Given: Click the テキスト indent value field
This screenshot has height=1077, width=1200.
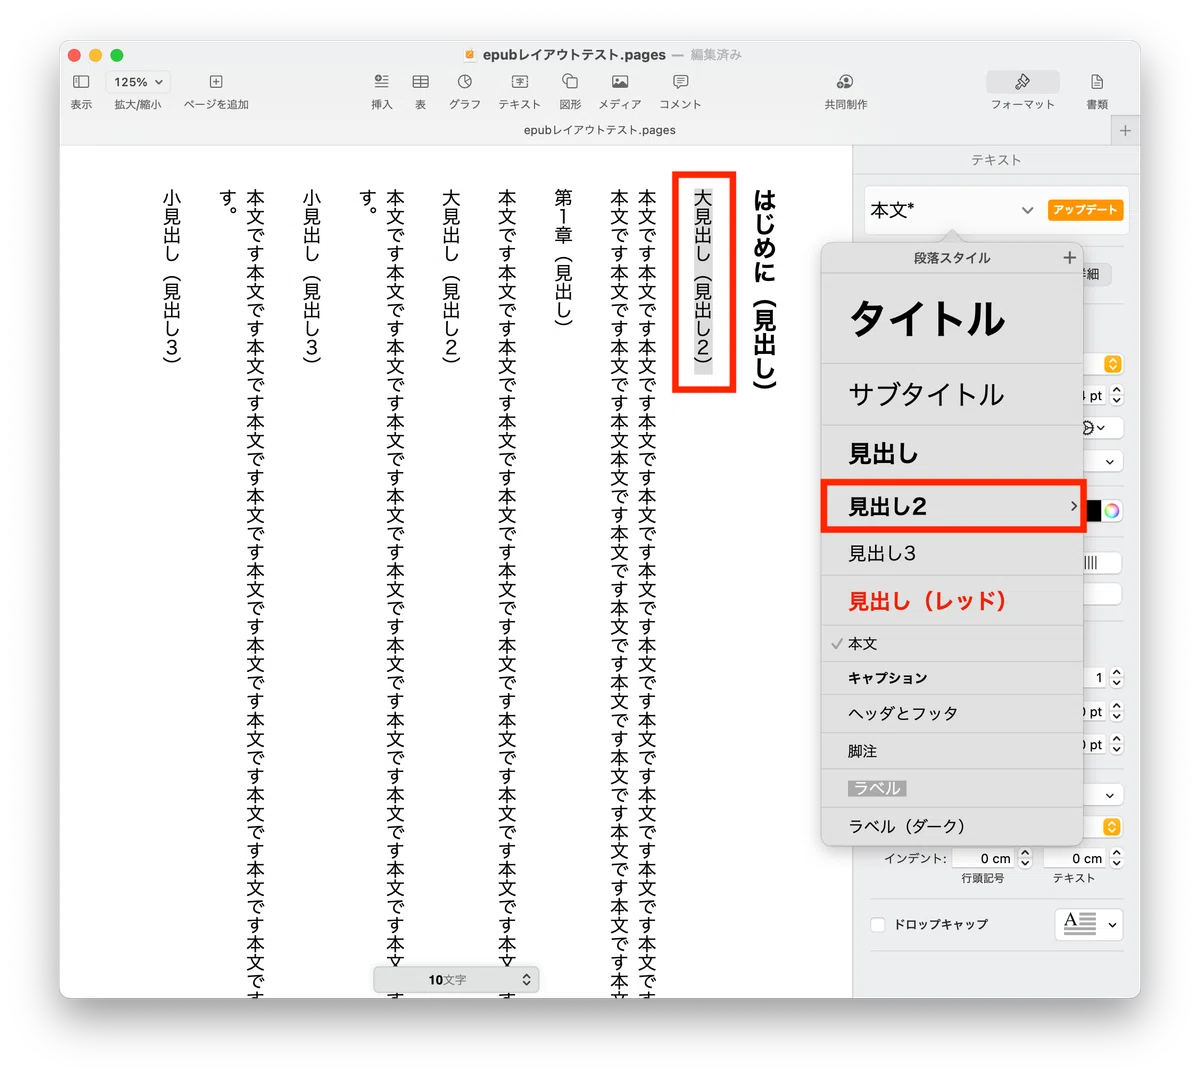Looking at the screenshot, I should (1076, 859).
